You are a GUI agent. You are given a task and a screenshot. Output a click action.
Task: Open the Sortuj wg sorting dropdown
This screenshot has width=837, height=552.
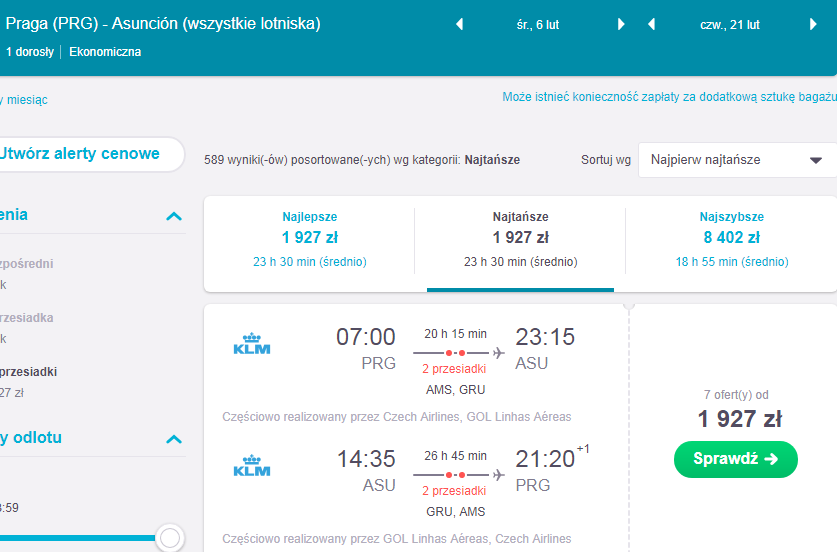737,160
